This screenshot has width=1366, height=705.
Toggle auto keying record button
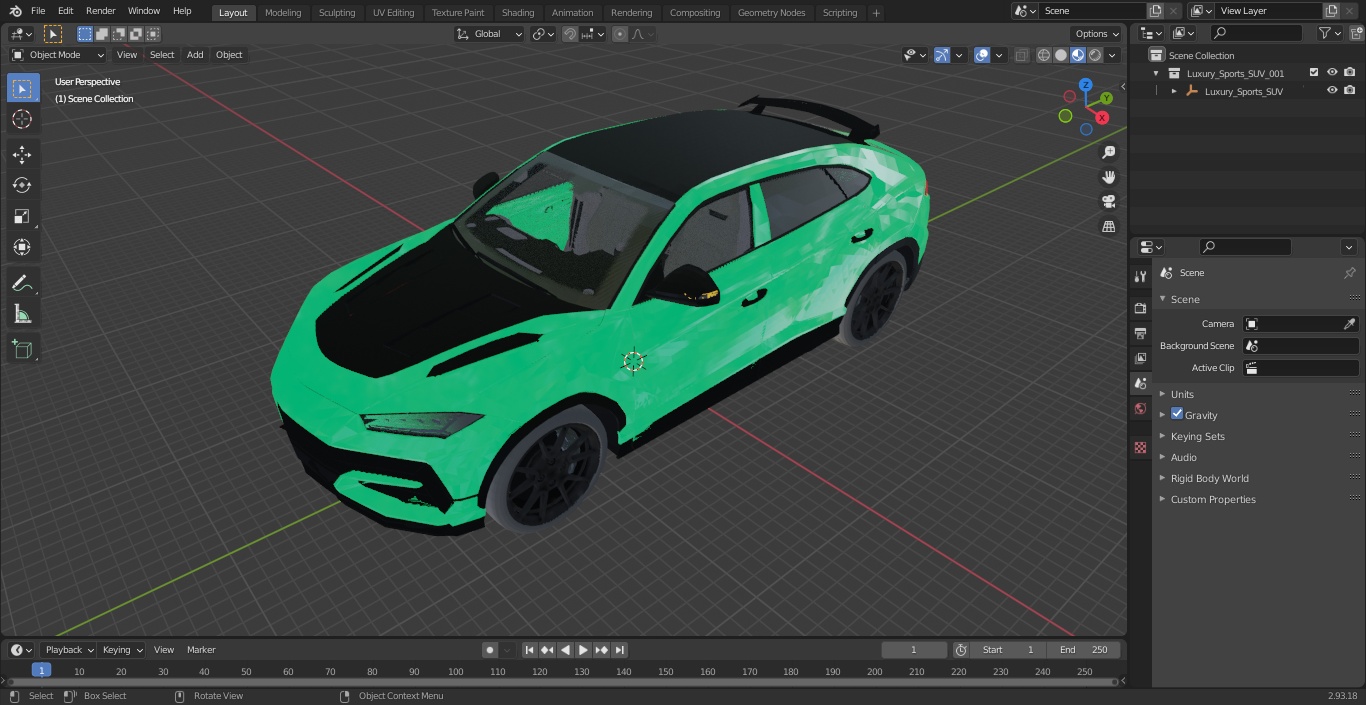click(490, 650)
